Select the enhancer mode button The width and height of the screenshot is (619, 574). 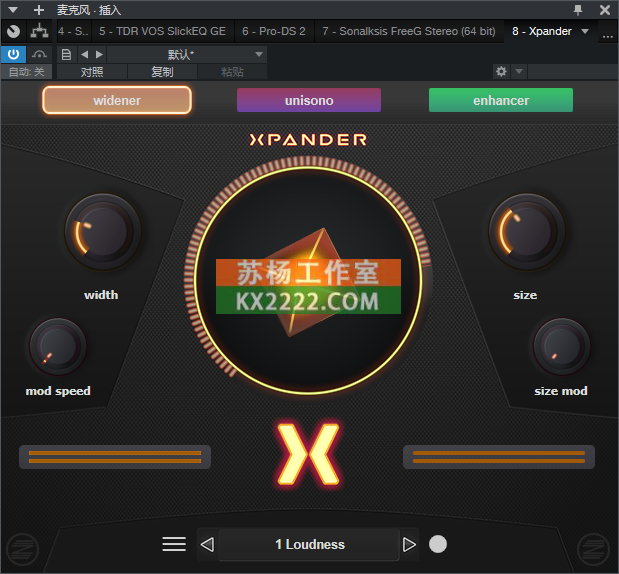pyautogui.click(x=501, y=100)
